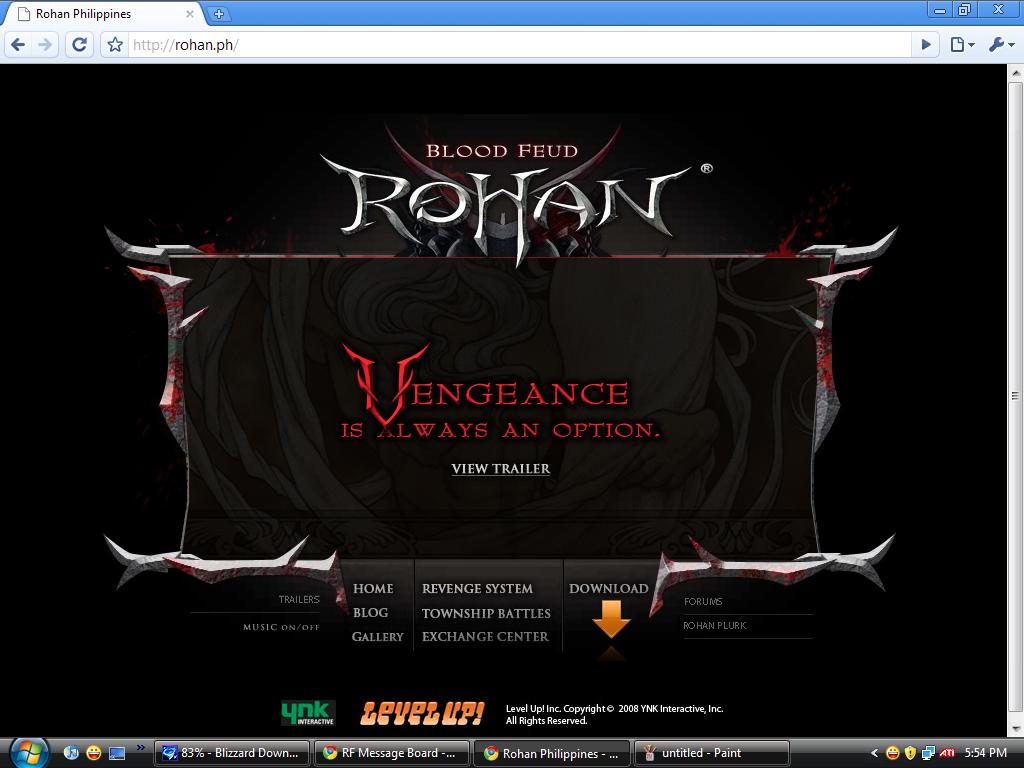The height and width of the screenshot is (768, 1024).
Task: Open the REVENGE SYSTEM page
Action: (x=477, y=588)
